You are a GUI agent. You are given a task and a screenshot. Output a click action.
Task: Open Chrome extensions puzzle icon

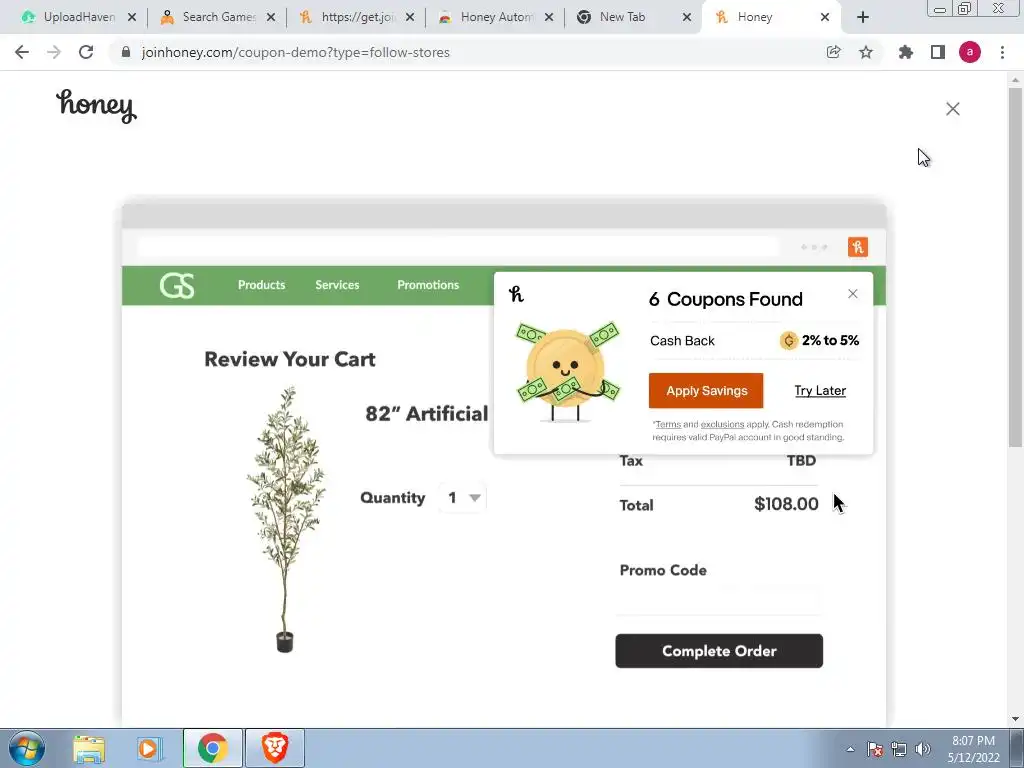(x=906, y=52)
